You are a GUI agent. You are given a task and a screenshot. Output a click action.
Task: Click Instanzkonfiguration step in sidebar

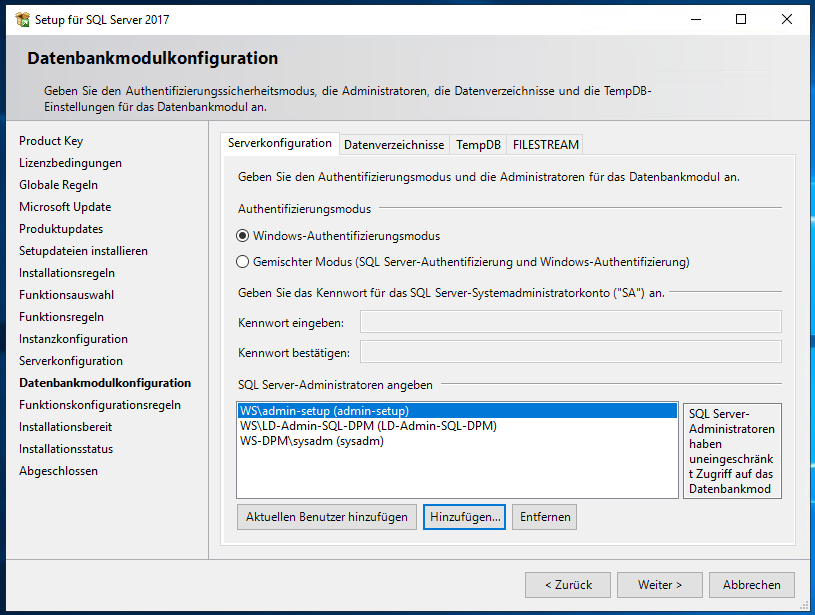[x=73, y=339]
